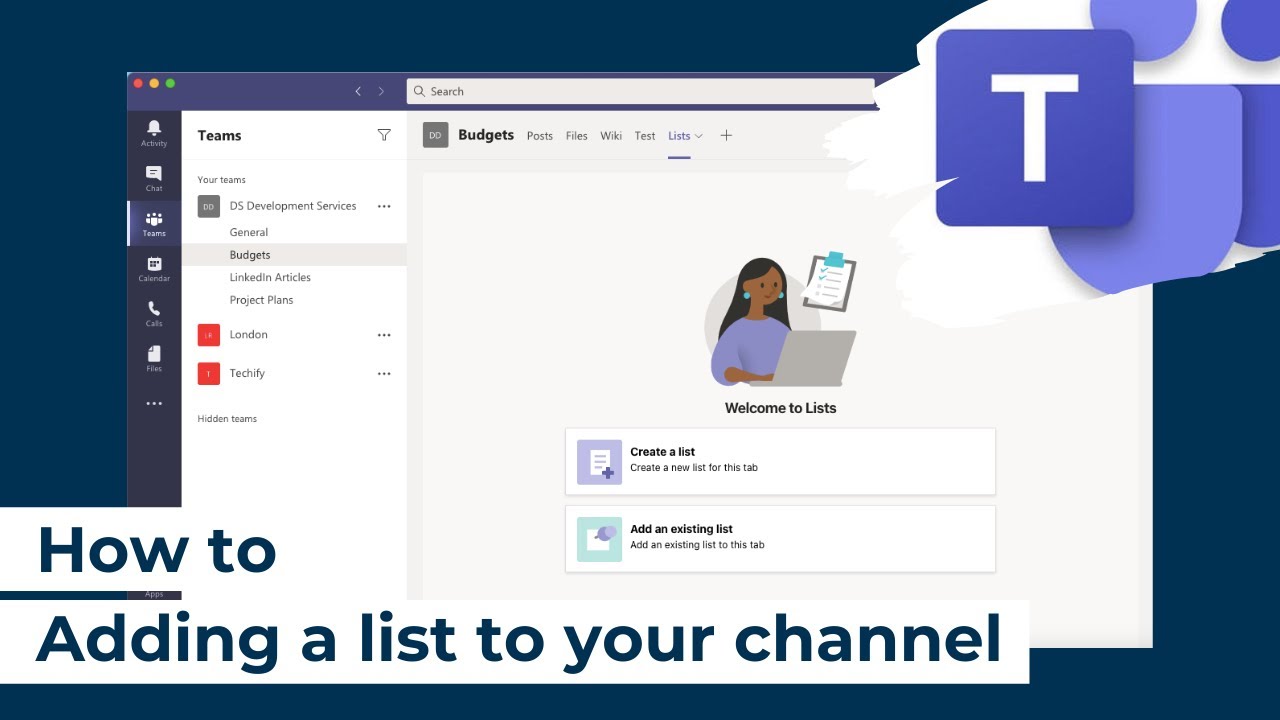Screen dimensions: 1280x720
Task: Click the filter funnel icon
Action: [x=384, y=135]
